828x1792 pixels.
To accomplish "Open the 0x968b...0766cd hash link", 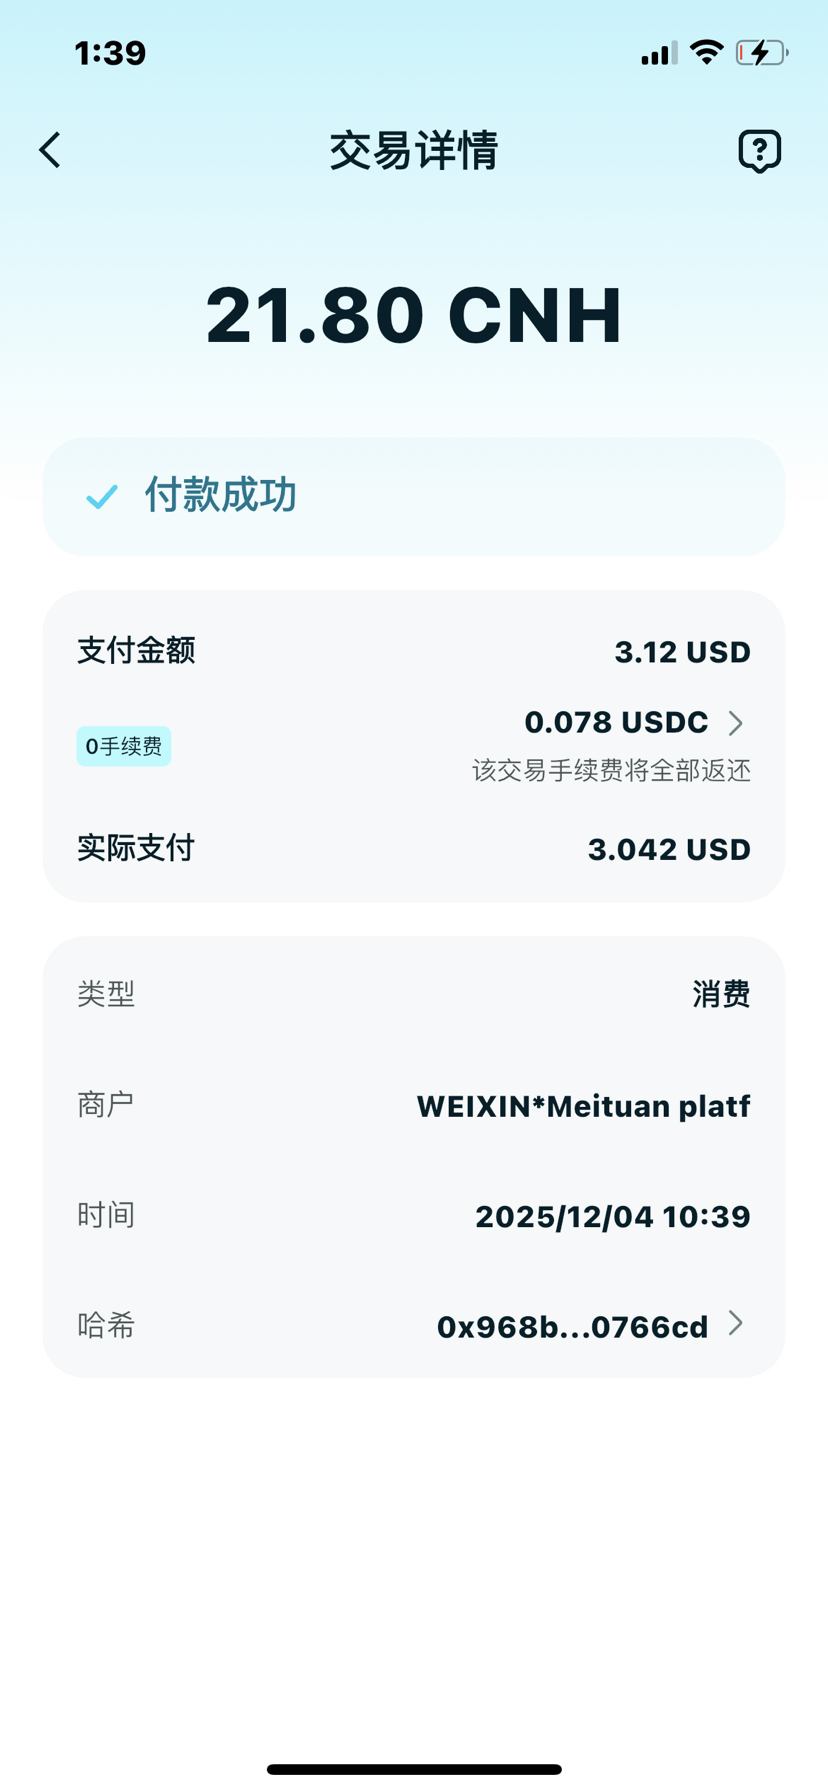I will coord(572,1327).
